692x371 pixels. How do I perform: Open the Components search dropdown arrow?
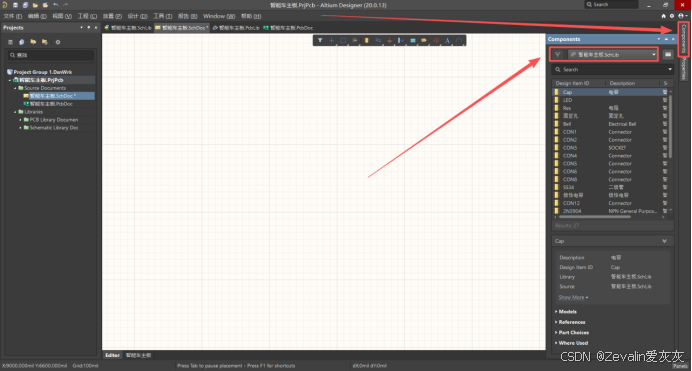pos(670,69)
